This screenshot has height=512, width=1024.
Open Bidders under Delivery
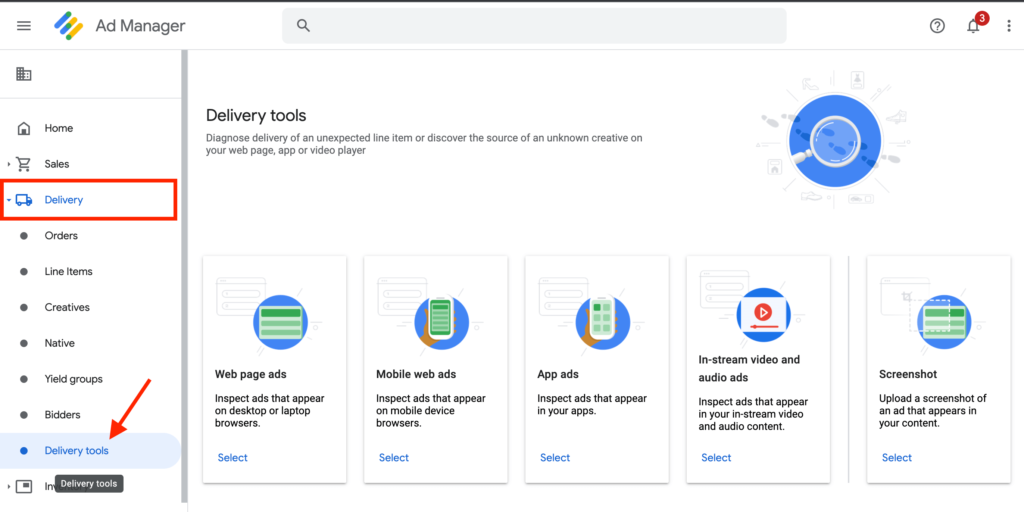[63, 415]
